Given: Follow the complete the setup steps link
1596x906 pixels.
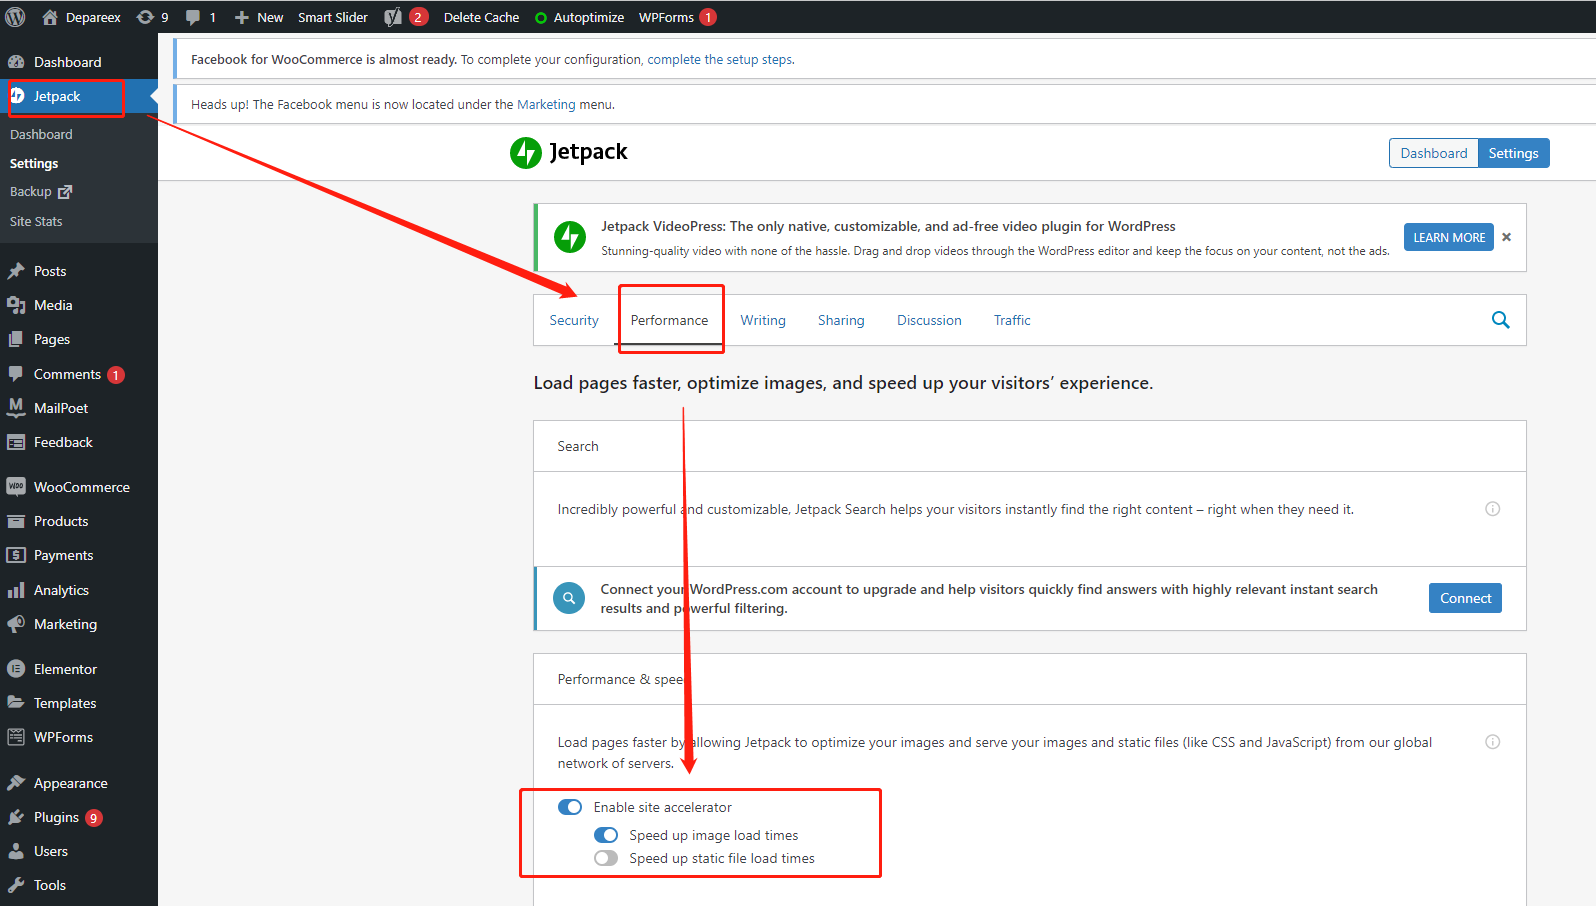Looking at the screenshot, I should (x=720, y=60).
